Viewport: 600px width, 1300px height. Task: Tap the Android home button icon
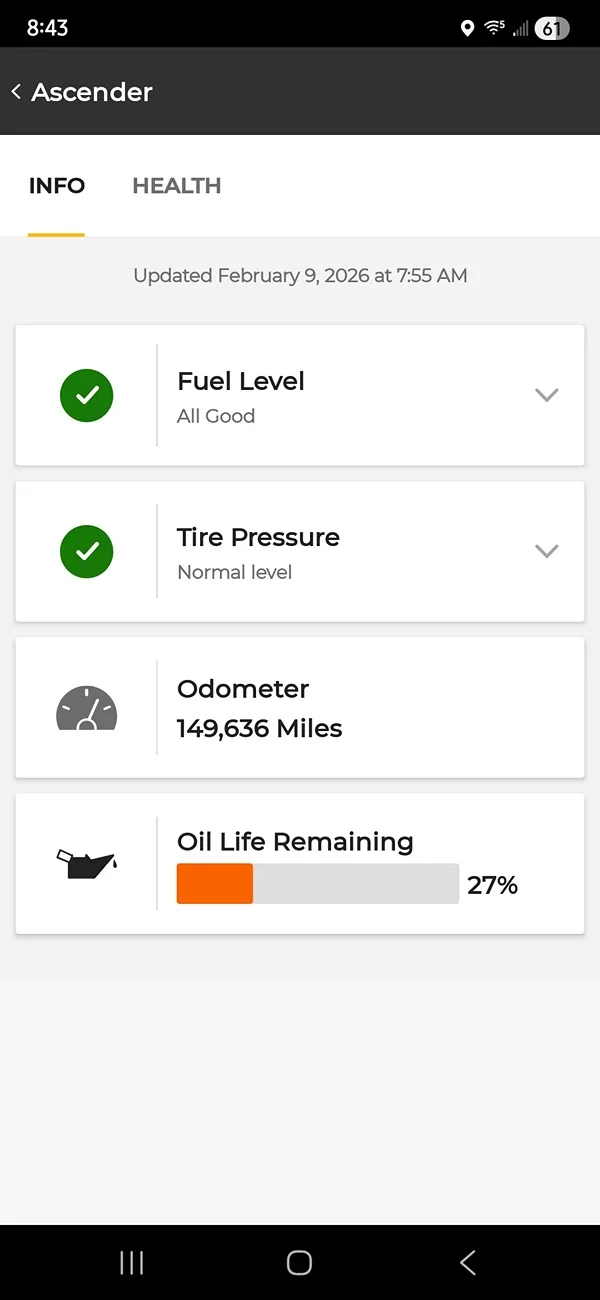pos(299,1262)
